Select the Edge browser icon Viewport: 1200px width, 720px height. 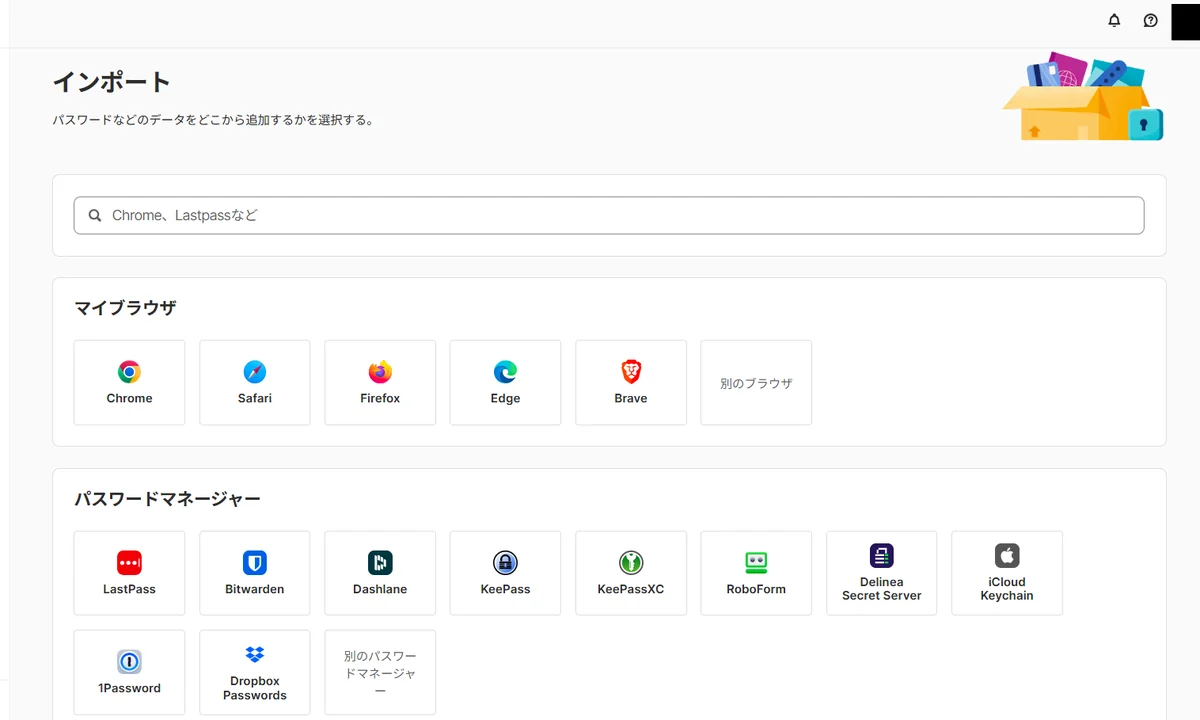(x=505, y=372)
